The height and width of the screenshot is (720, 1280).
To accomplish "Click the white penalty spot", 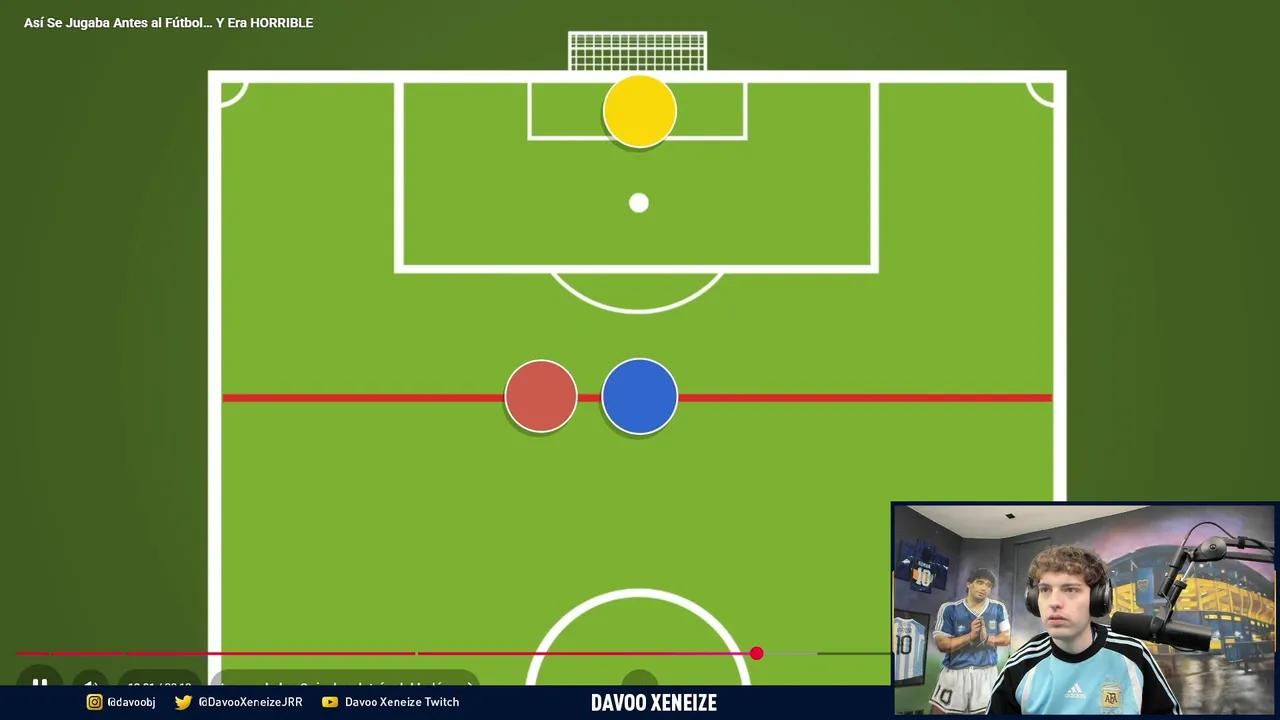I will coord(639,203).
